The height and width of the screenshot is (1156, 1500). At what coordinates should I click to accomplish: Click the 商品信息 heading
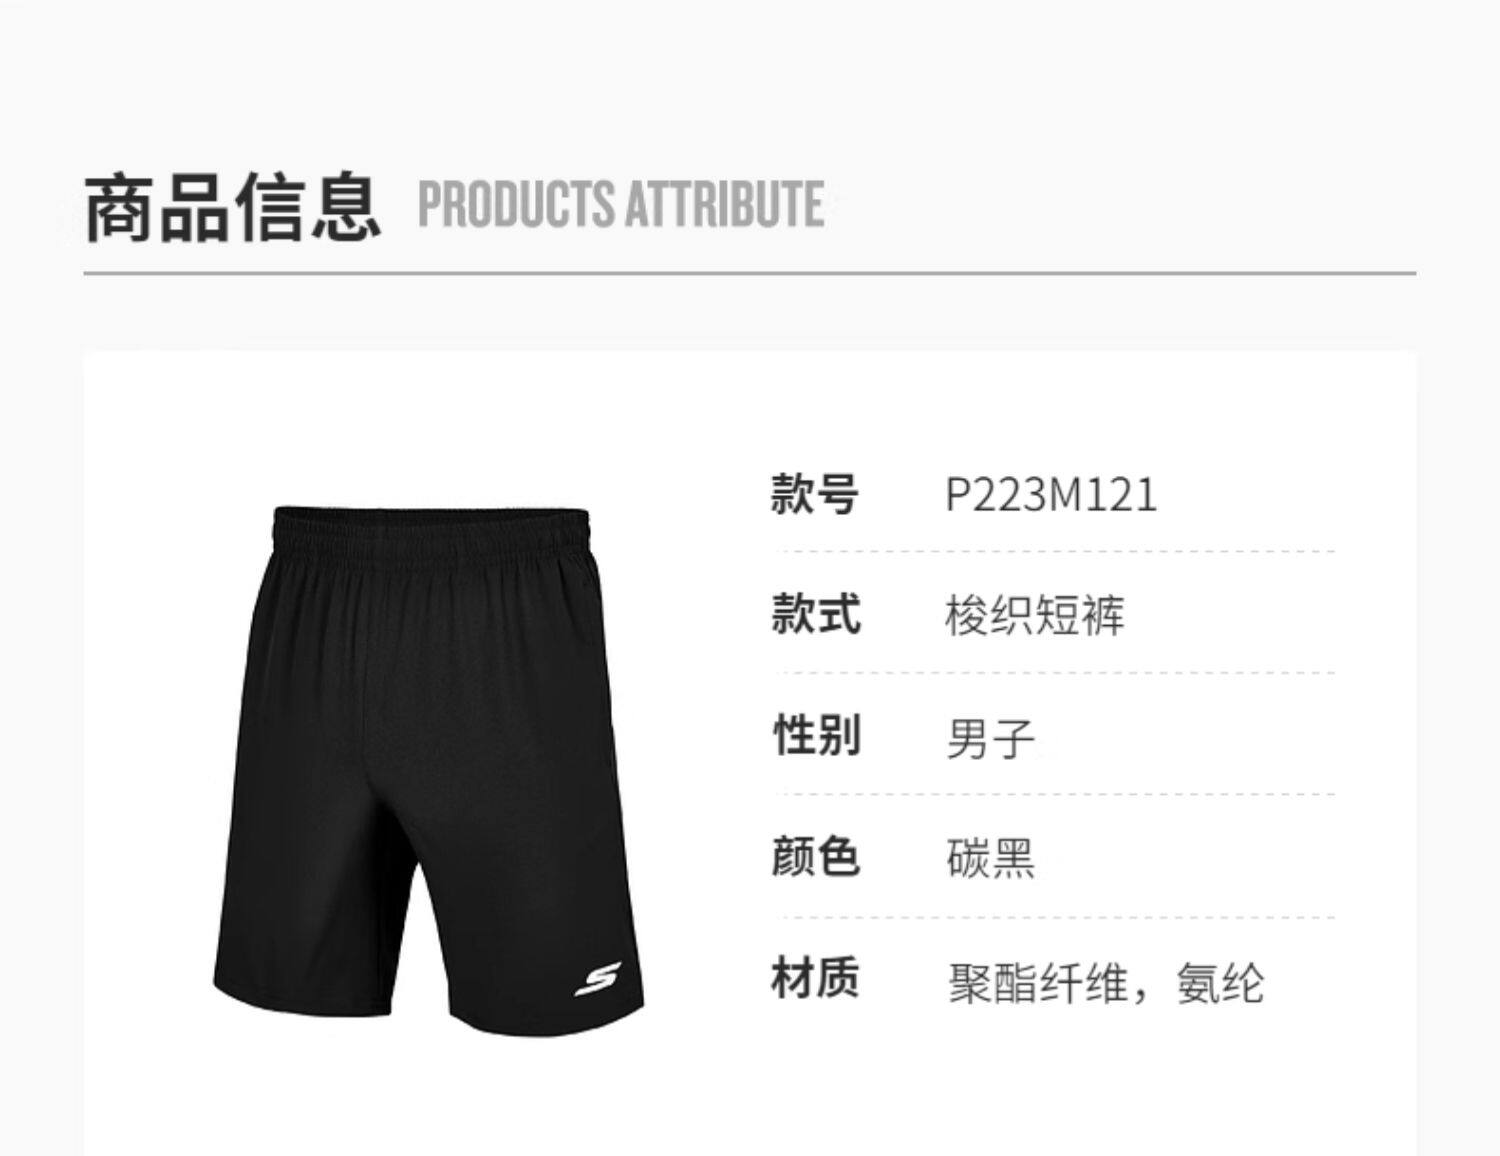[x=232, y=207]
